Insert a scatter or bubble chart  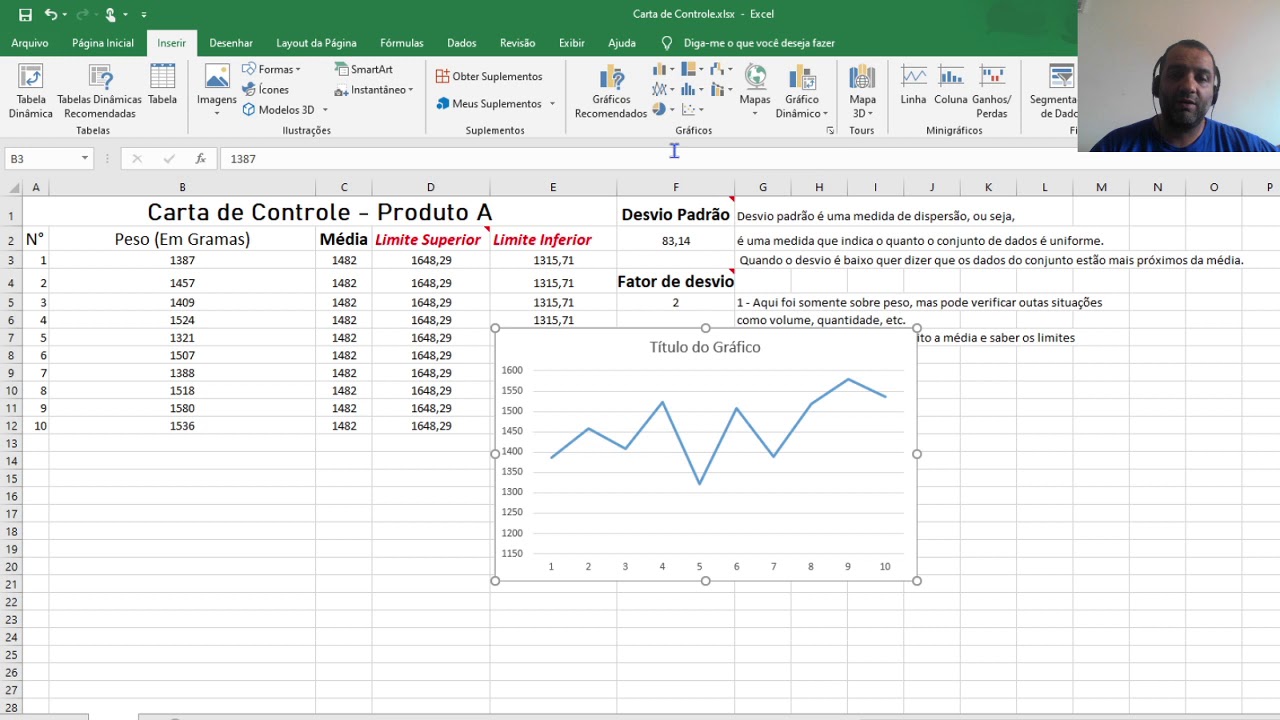(x=691, y=109)
